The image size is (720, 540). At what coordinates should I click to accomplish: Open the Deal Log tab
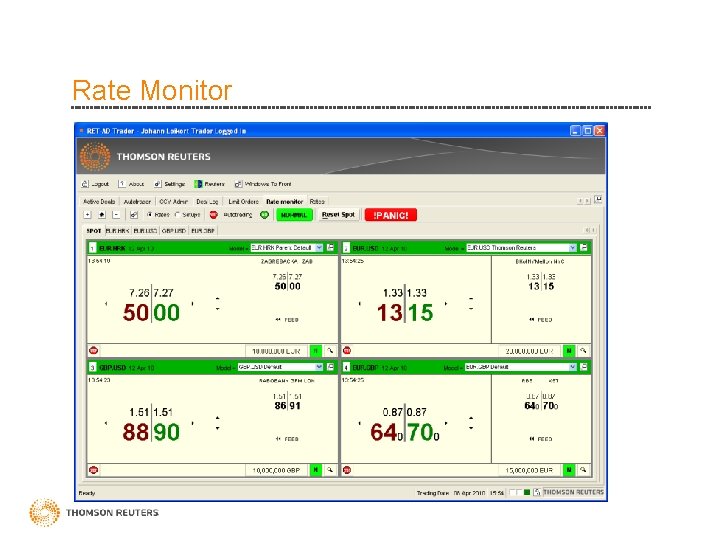[x=207, y=202]
